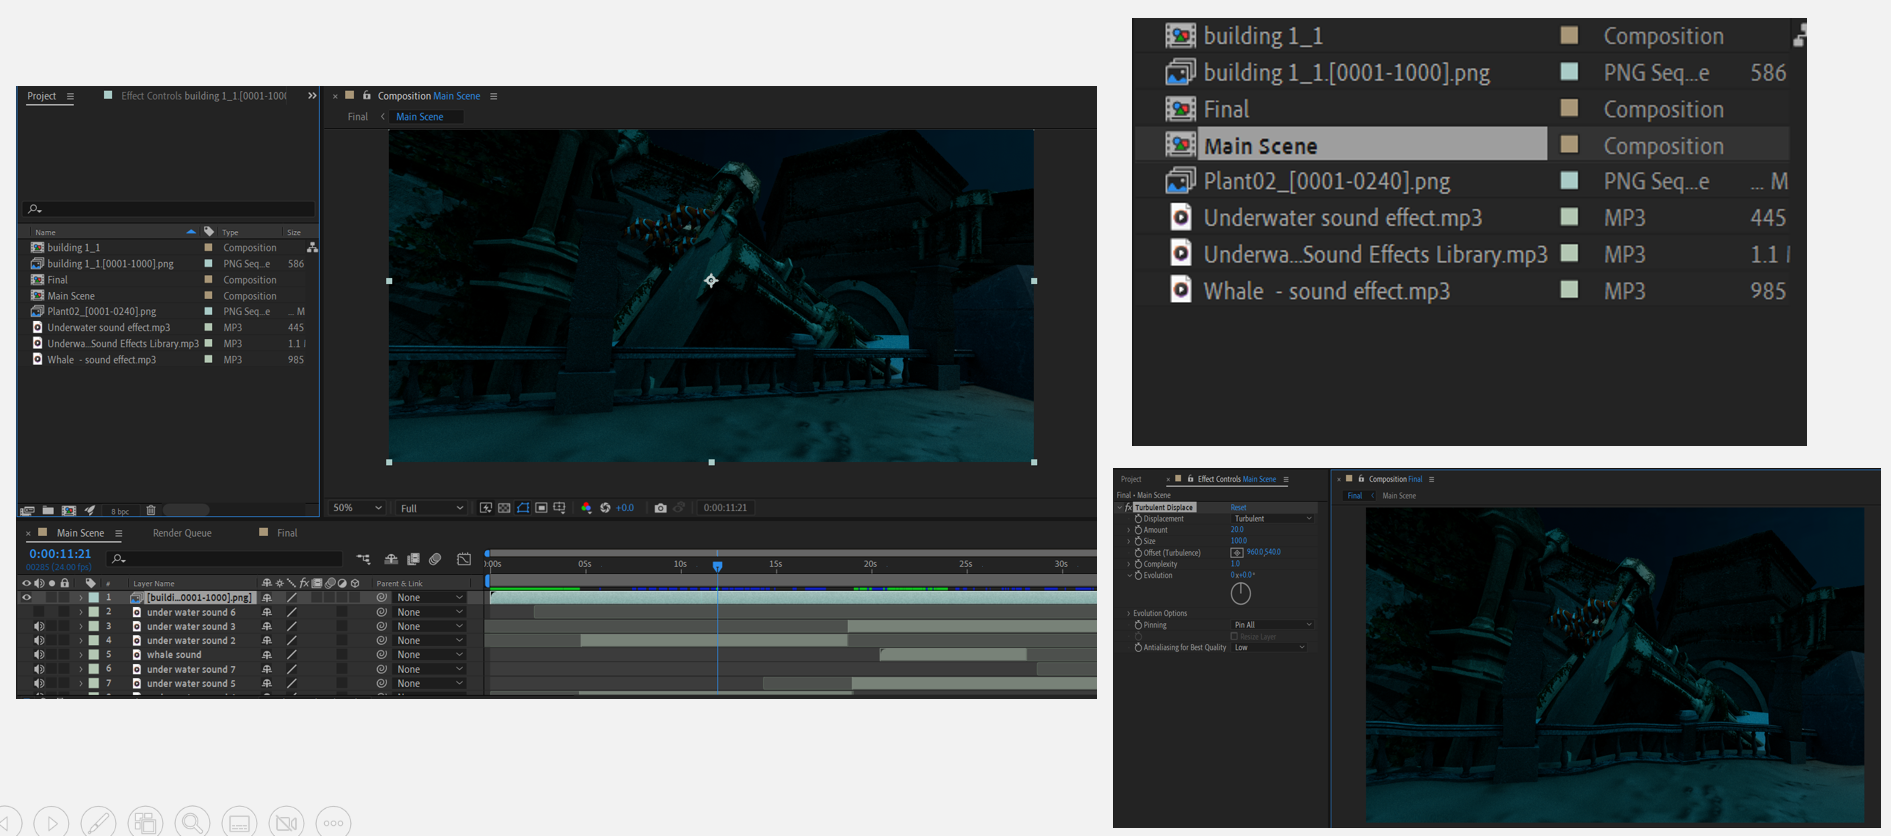The width and height of the screenshot is (1891, 836).
Task: Click the timeline playhead marker
Action: 717,566
